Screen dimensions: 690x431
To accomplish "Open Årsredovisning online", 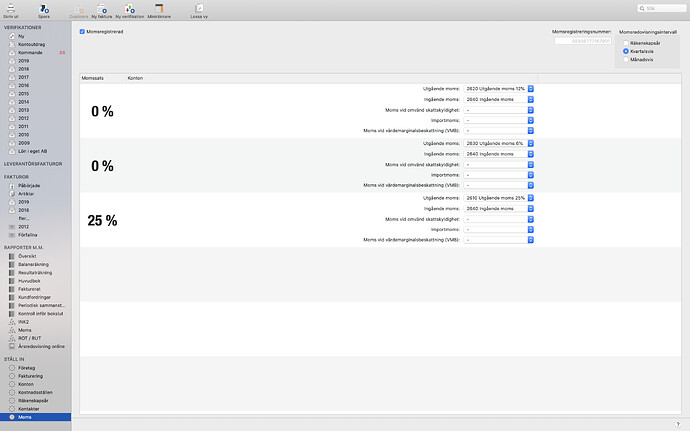I will click(41, 346).
